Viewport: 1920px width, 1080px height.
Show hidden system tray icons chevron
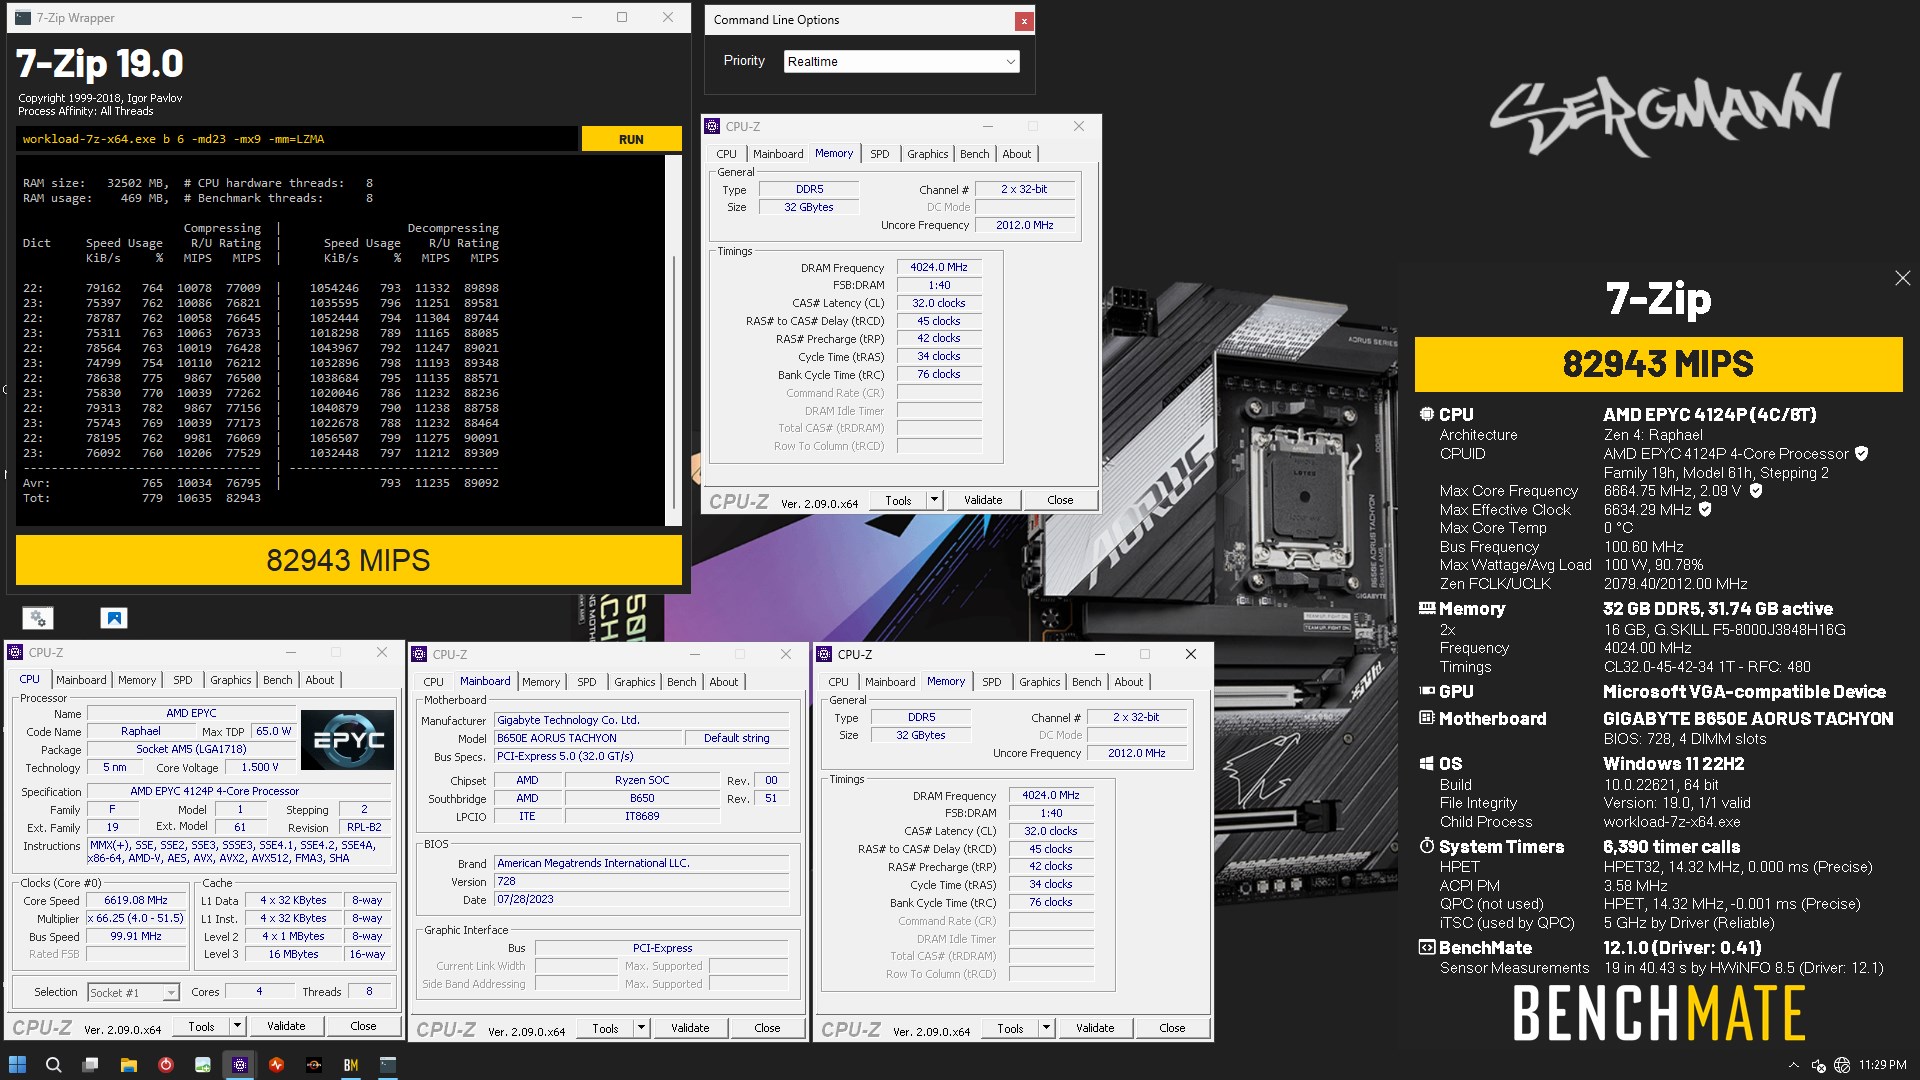click(1793, 1066)
